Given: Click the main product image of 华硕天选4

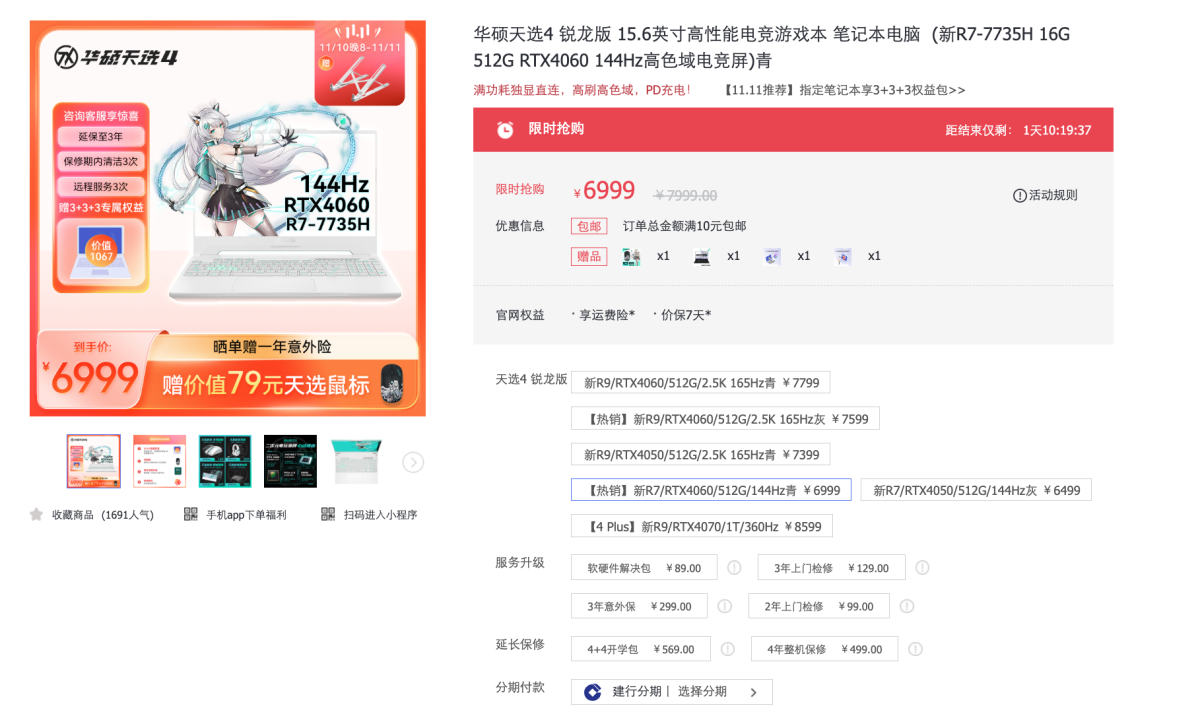Looking at the screenshot, I should pyautogui.click(x=228, y=218).
